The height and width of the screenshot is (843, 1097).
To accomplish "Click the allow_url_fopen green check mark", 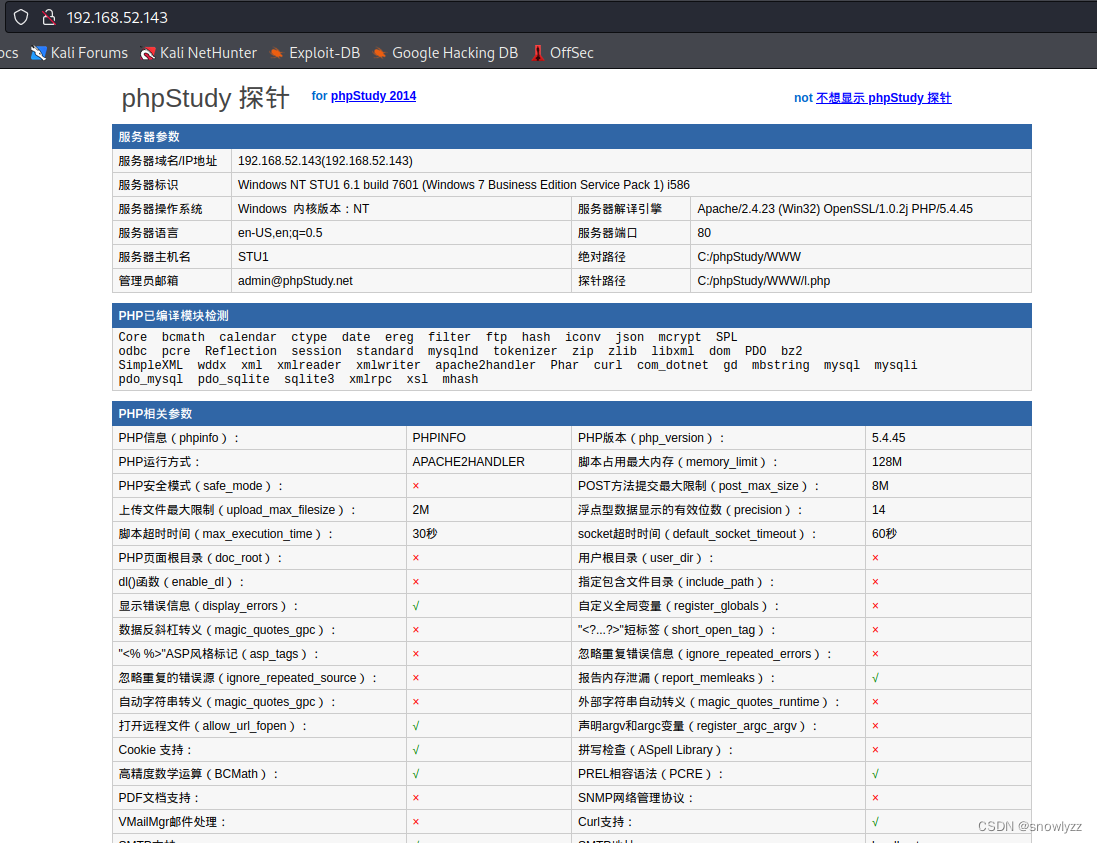I will point(416,726).
